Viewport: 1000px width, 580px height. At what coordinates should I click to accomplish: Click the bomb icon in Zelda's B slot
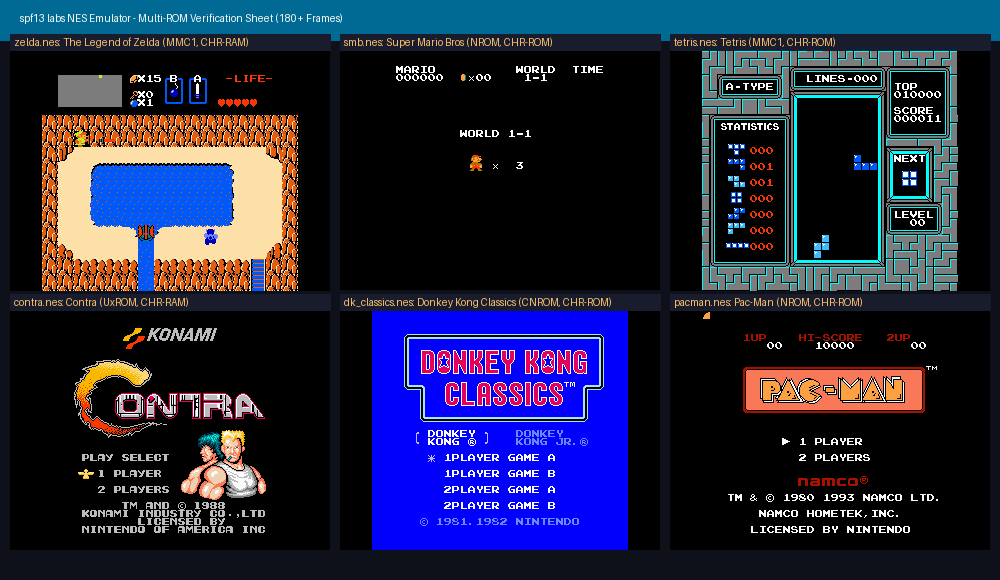[x=173, y=91]
